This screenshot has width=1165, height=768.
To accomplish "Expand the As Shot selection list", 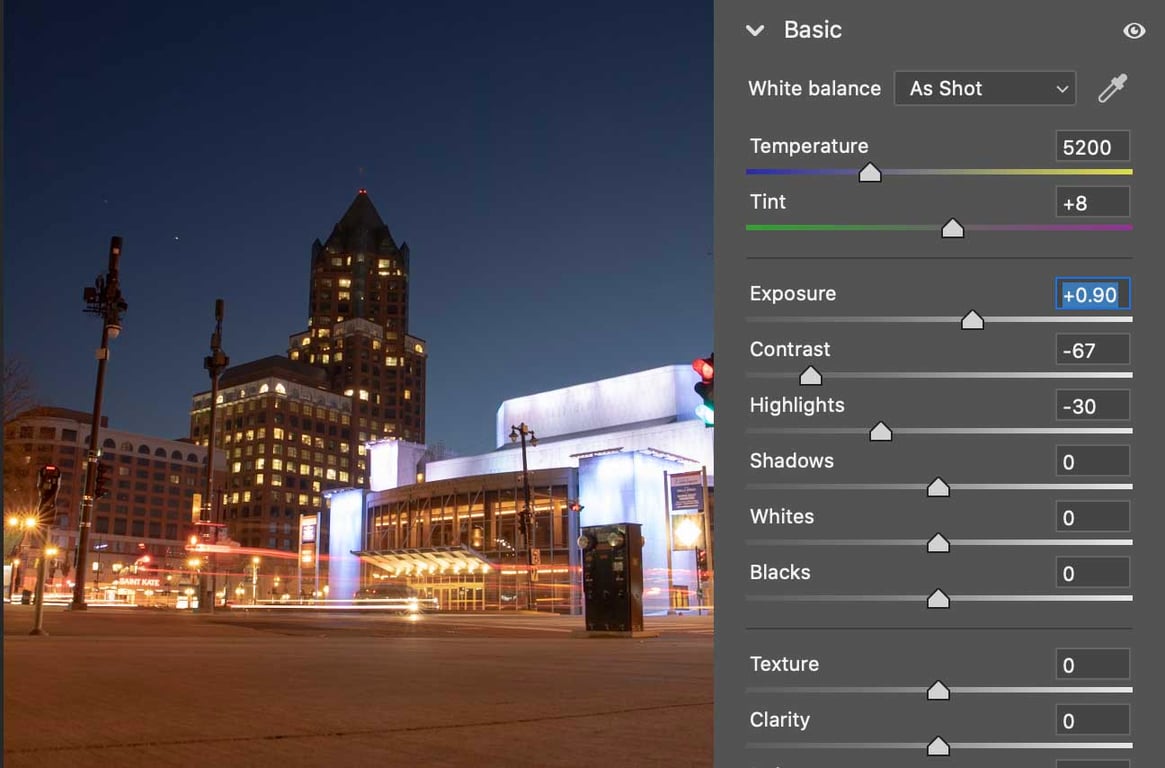I will [984, 88].
